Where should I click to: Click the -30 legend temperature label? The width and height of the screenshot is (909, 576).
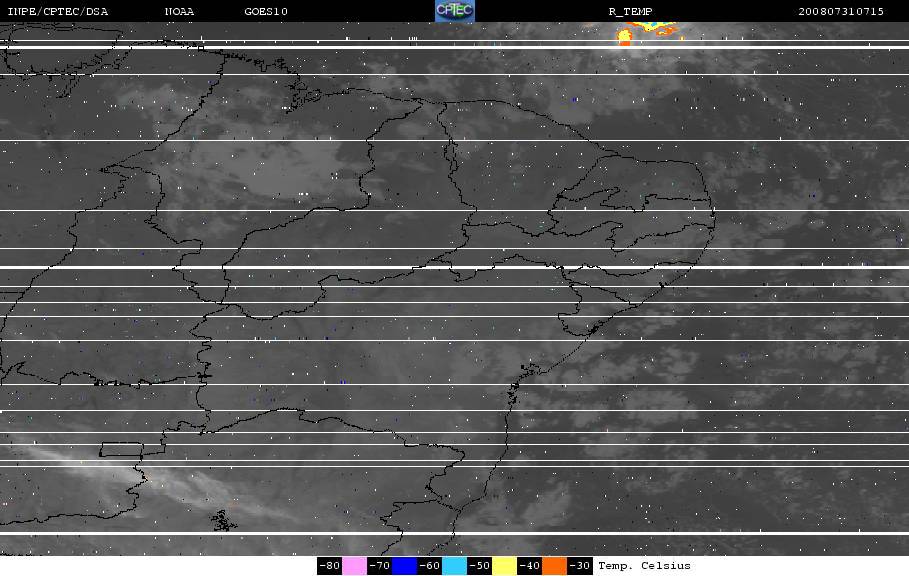(x=579, y=566)
